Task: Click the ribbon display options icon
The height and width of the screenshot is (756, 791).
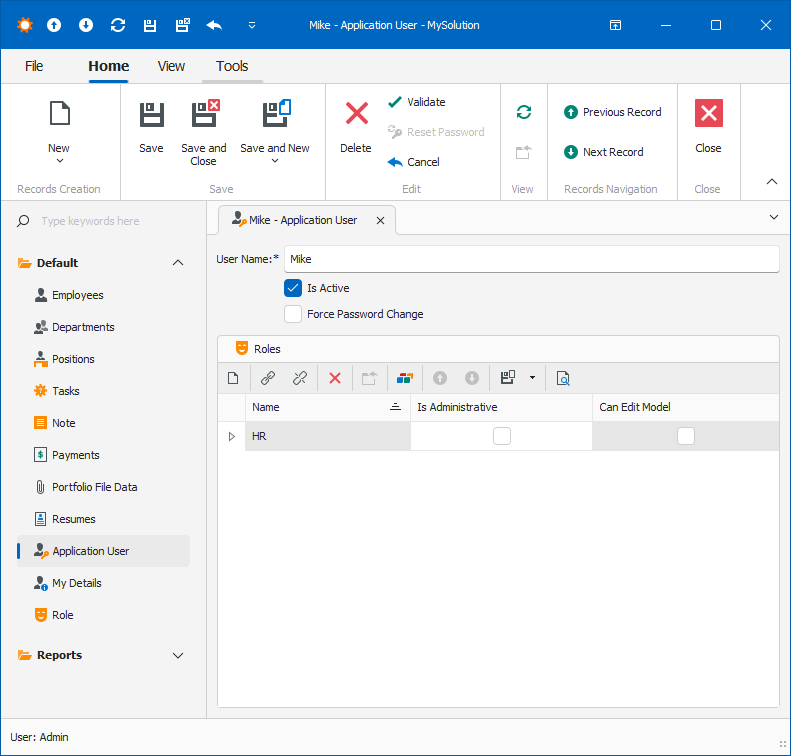Action: click(x=615, y=25)
